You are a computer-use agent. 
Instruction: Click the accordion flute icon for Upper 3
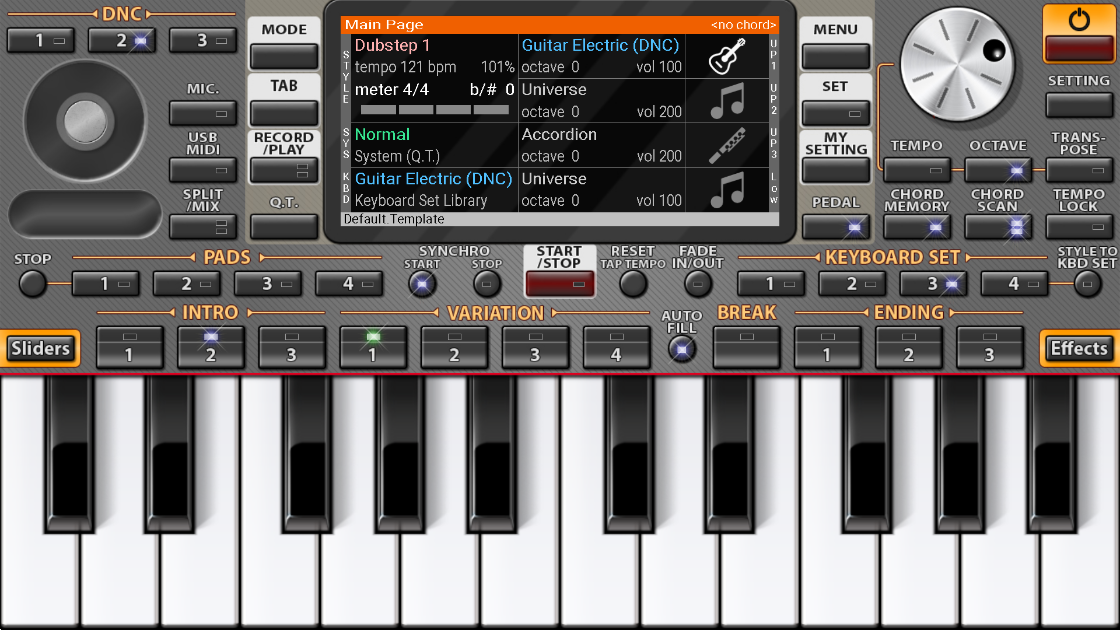726,146
